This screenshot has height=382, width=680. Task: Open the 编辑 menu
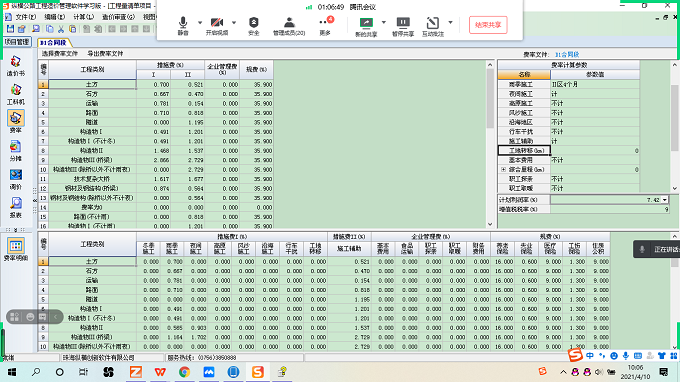(55, 17)
